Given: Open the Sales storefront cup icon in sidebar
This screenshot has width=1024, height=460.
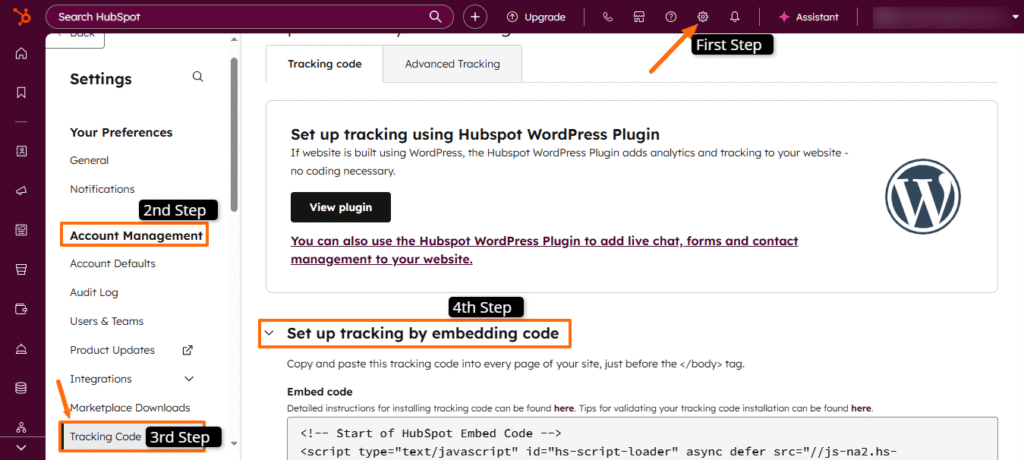Looking at the screenshot, I should click(22, 269).
